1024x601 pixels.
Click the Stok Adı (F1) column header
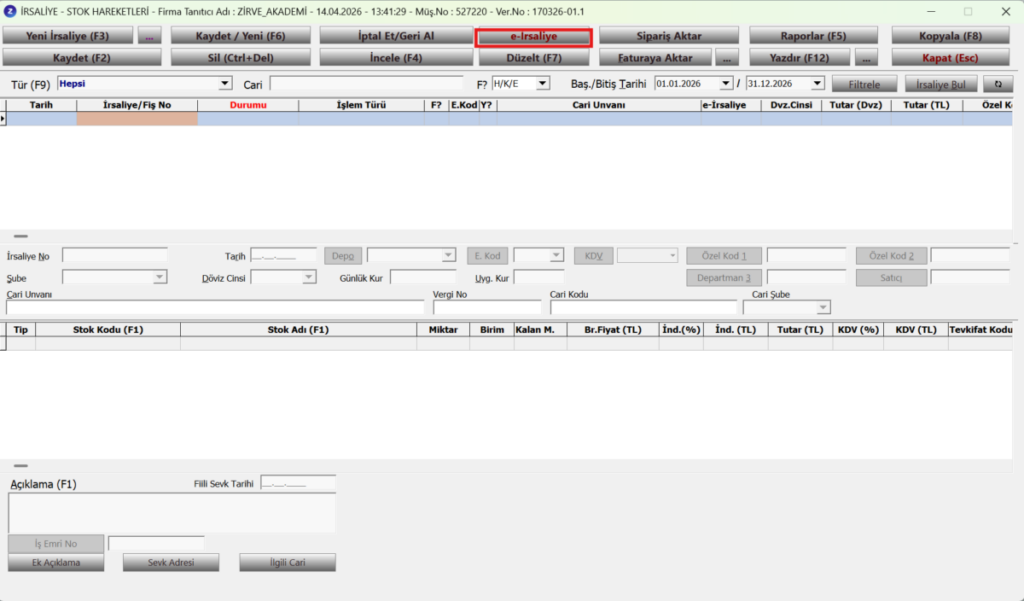point(298,330)
